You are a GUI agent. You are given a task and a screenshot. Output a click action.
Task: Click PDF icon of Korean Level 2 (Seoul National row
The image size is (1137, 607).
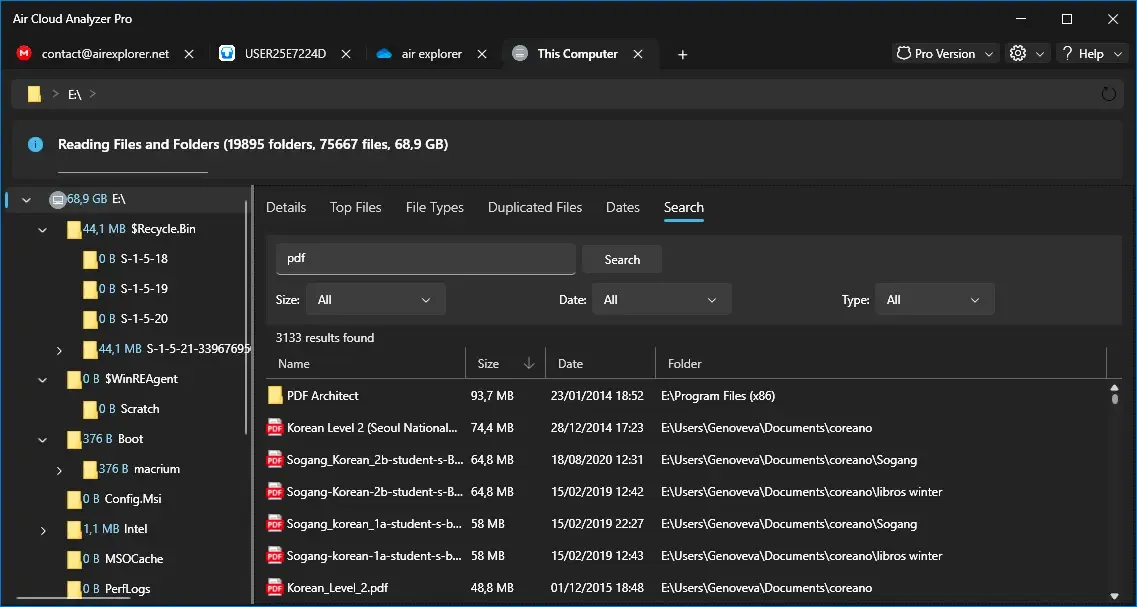pos(275,428)
